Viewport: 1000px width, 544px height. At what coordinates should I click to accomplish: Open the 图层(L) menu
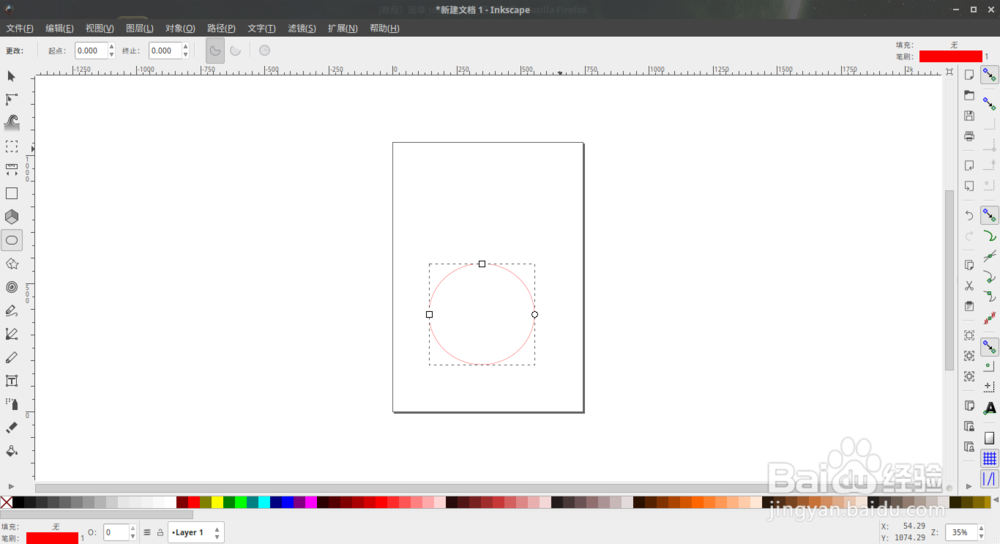[x=140, y=29]
